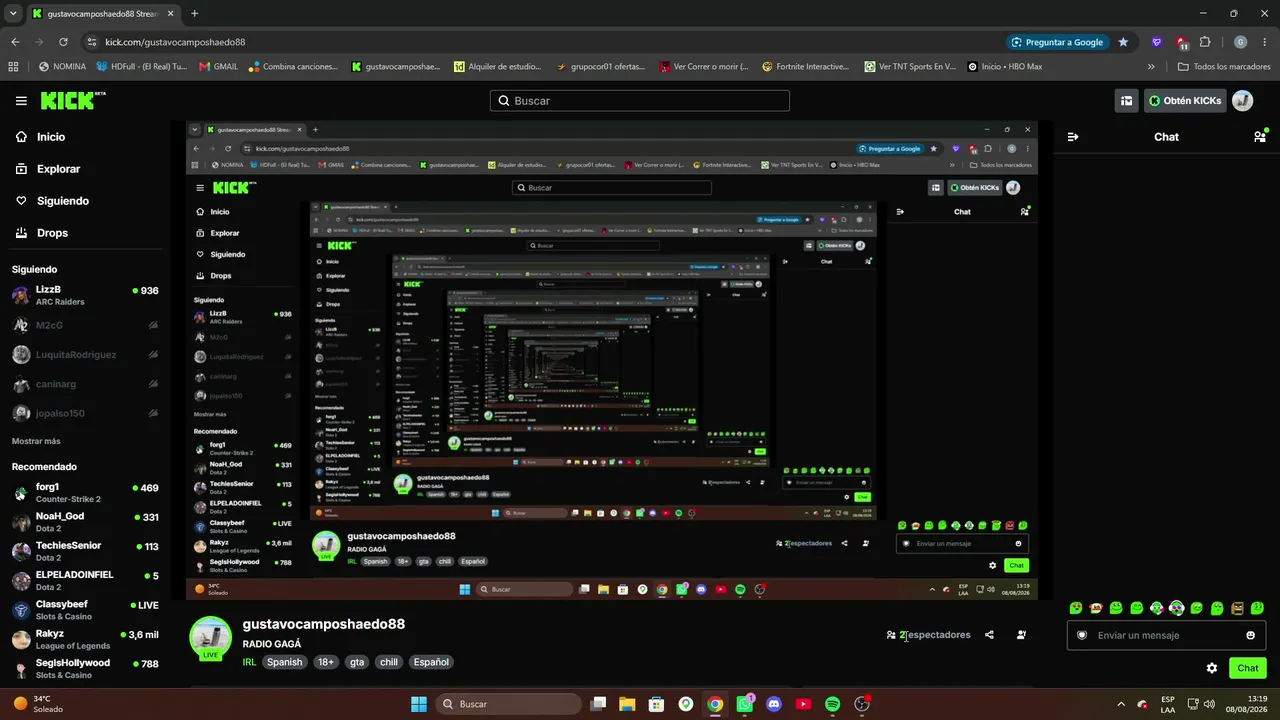Open WhatsApp from the taskbar
The image size is (1280, 720).
point(744,704)
